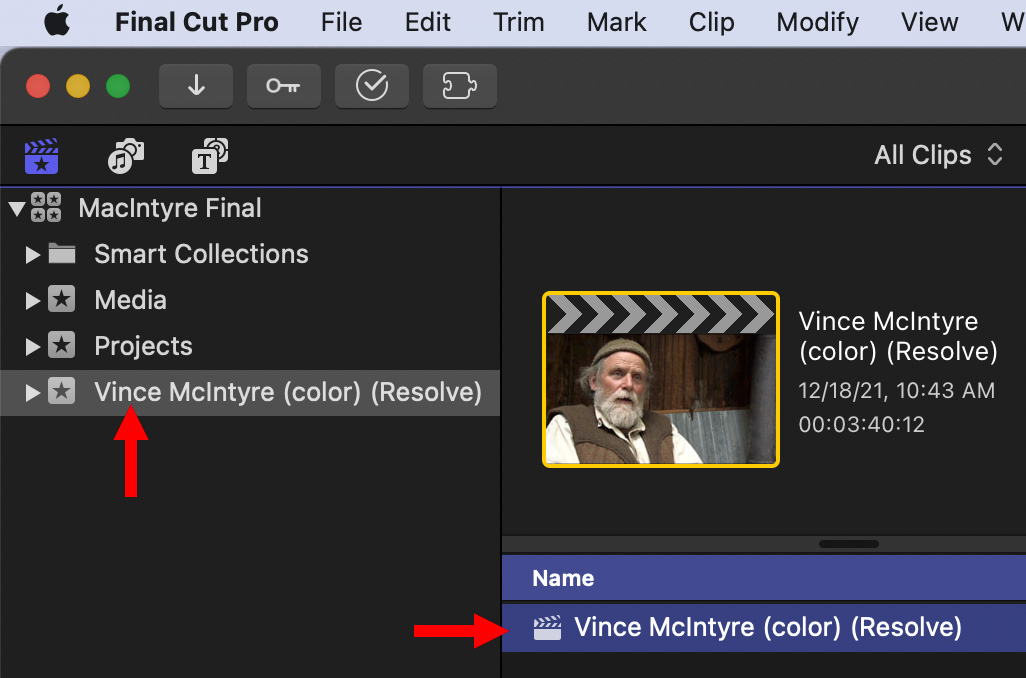The width and height of the screenshot is (1026, 678).
Task: Select the Vince McIntyre row in the list
Action: tap(767, 628)
